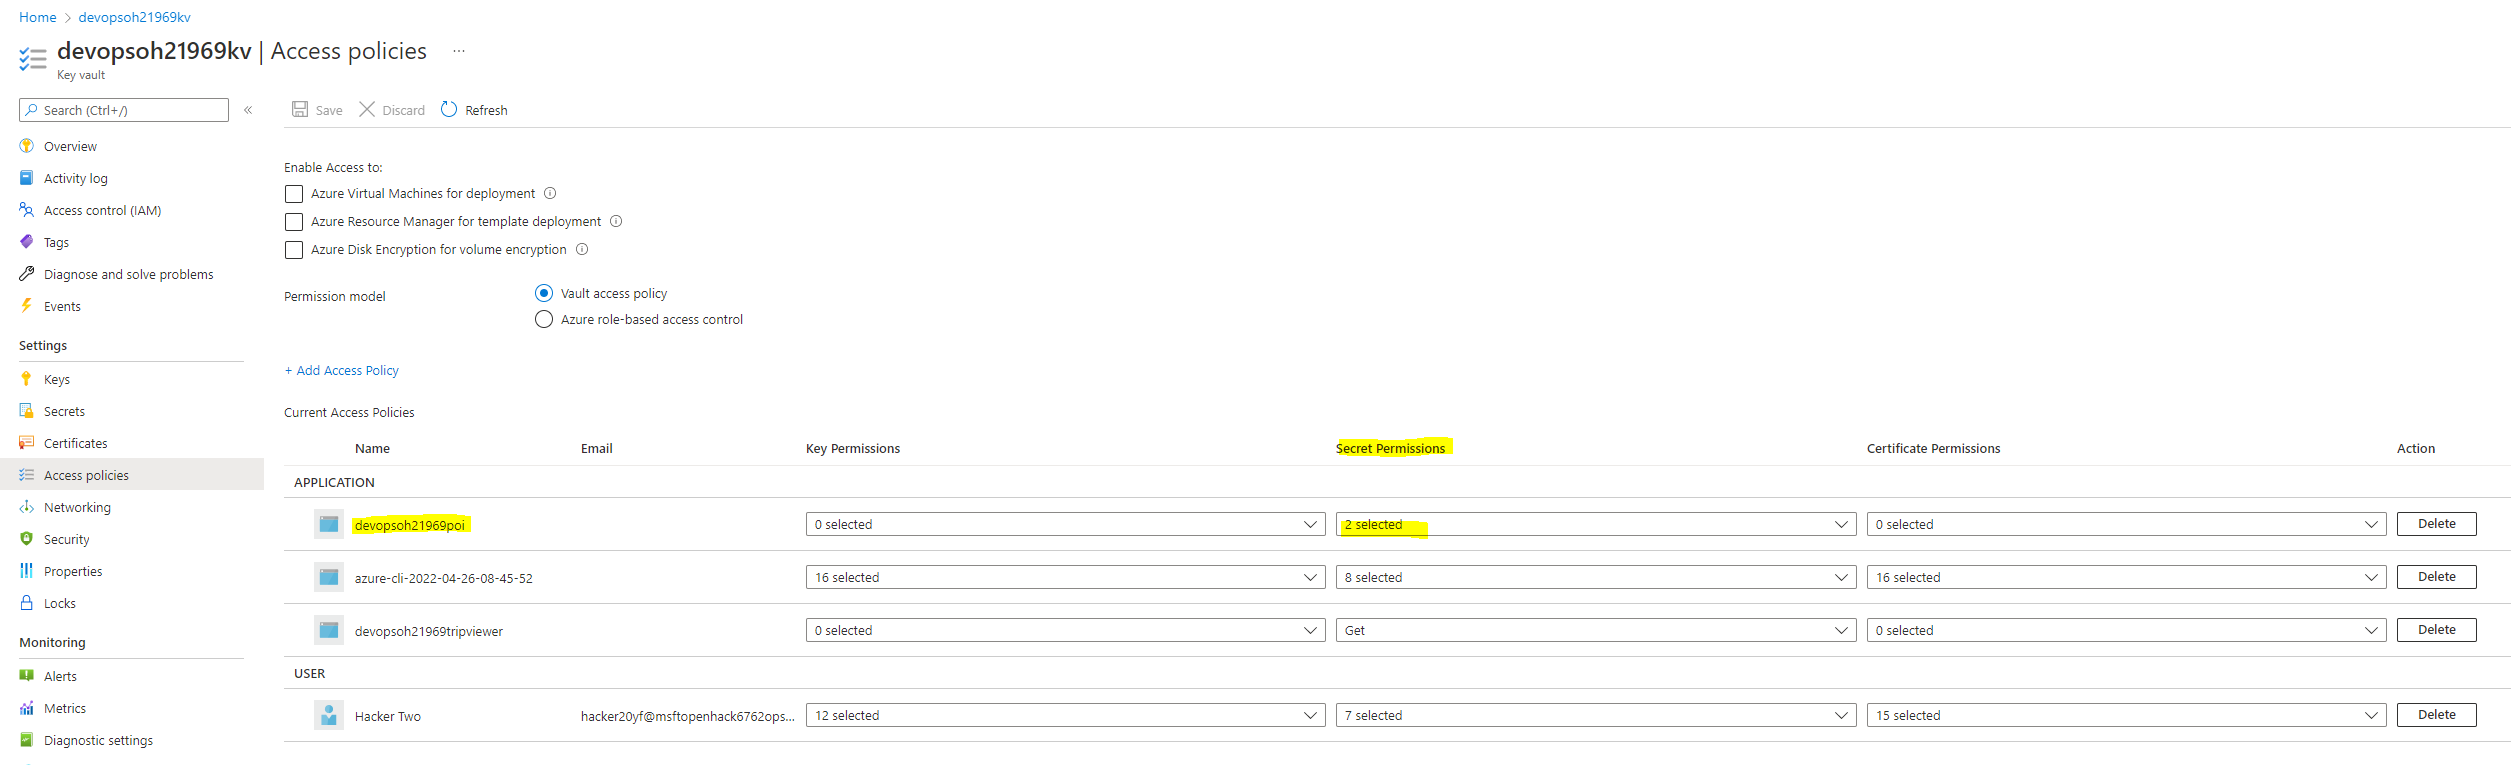Click the Refresh circular arrow icon
Screen dimensions: 2511x765
(x=449, y=109)
